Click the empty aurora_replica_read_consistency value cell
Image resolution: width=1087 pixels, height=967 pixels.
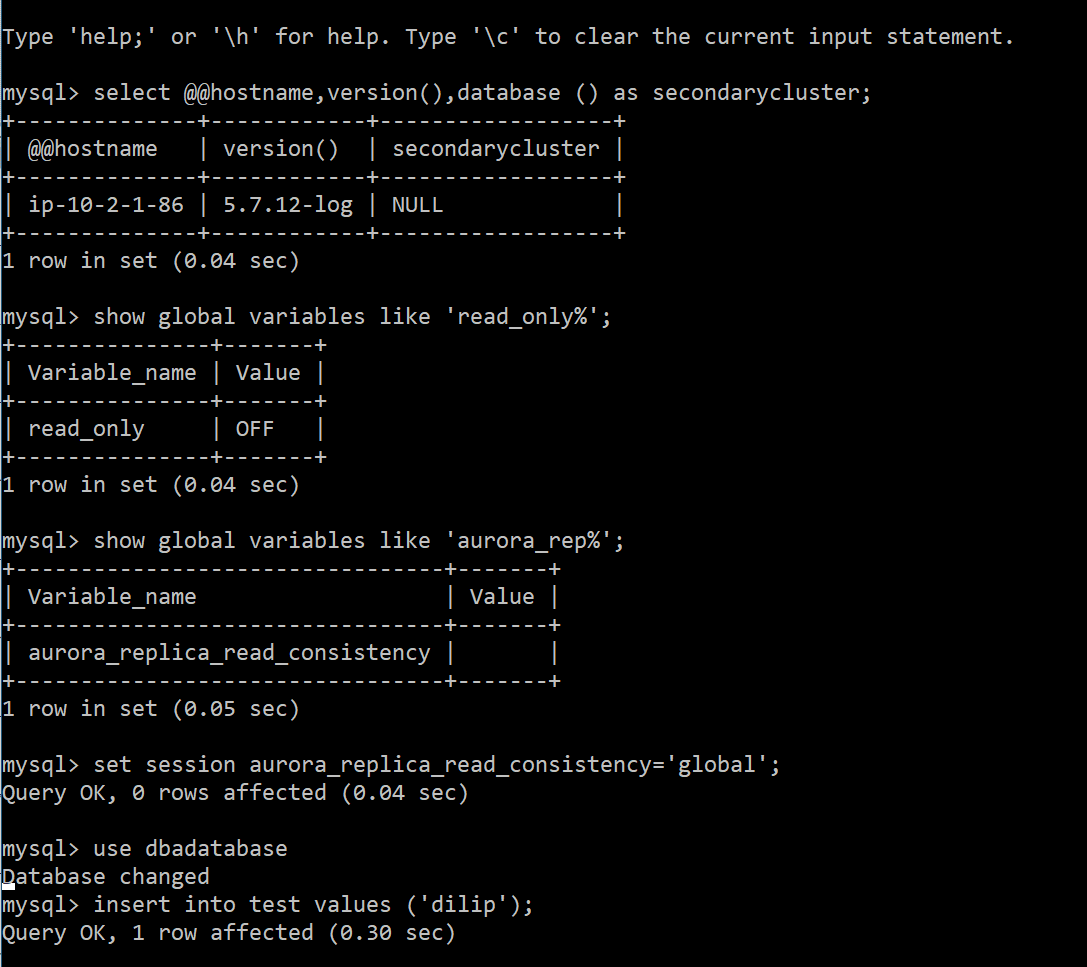click(502, 653)
